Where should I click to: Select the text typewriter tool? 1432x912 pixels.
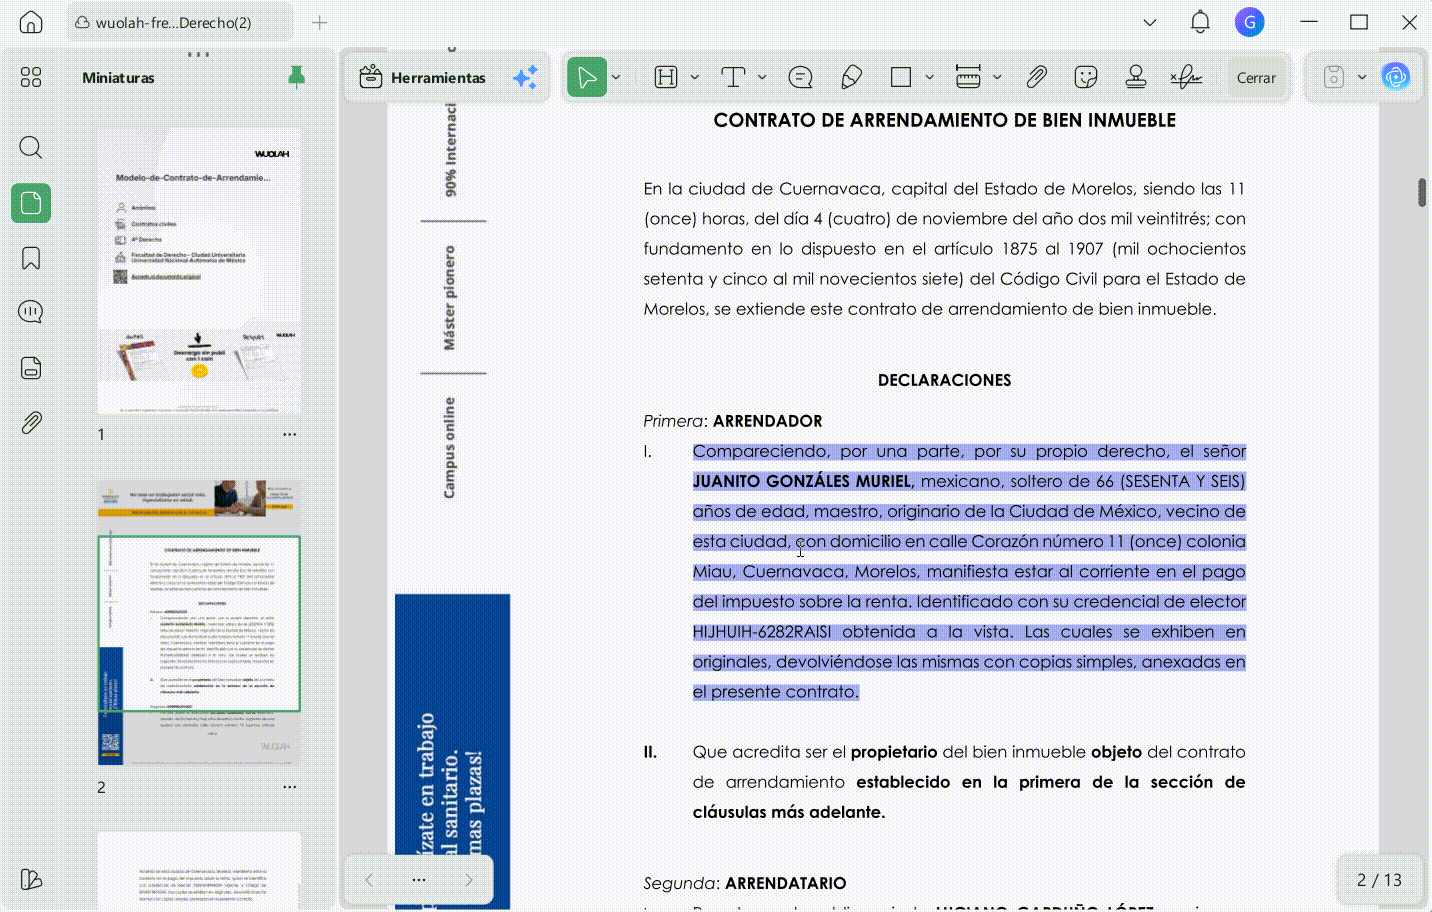tap(733, 77)
